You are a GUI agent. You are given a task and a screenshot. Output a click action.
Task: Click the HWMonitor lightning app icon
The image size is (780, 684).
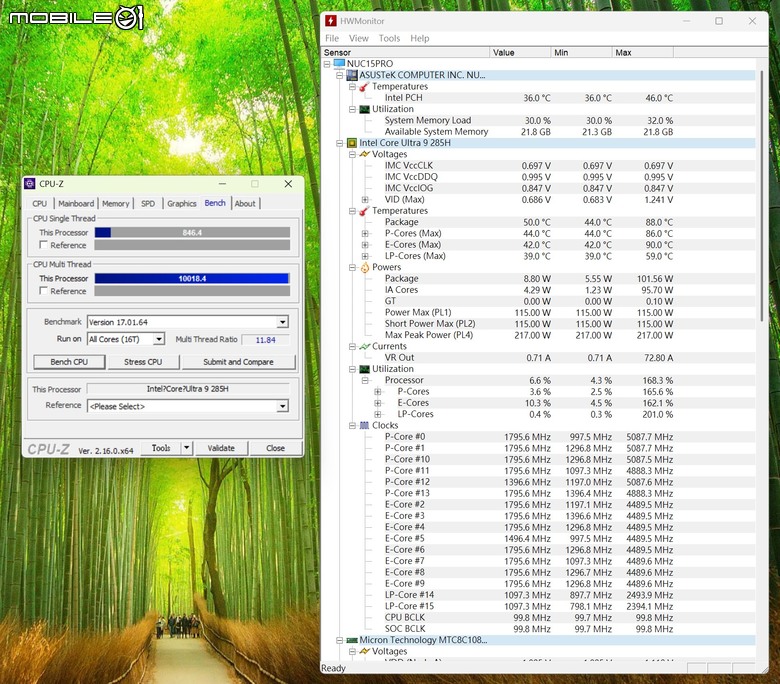331,21
